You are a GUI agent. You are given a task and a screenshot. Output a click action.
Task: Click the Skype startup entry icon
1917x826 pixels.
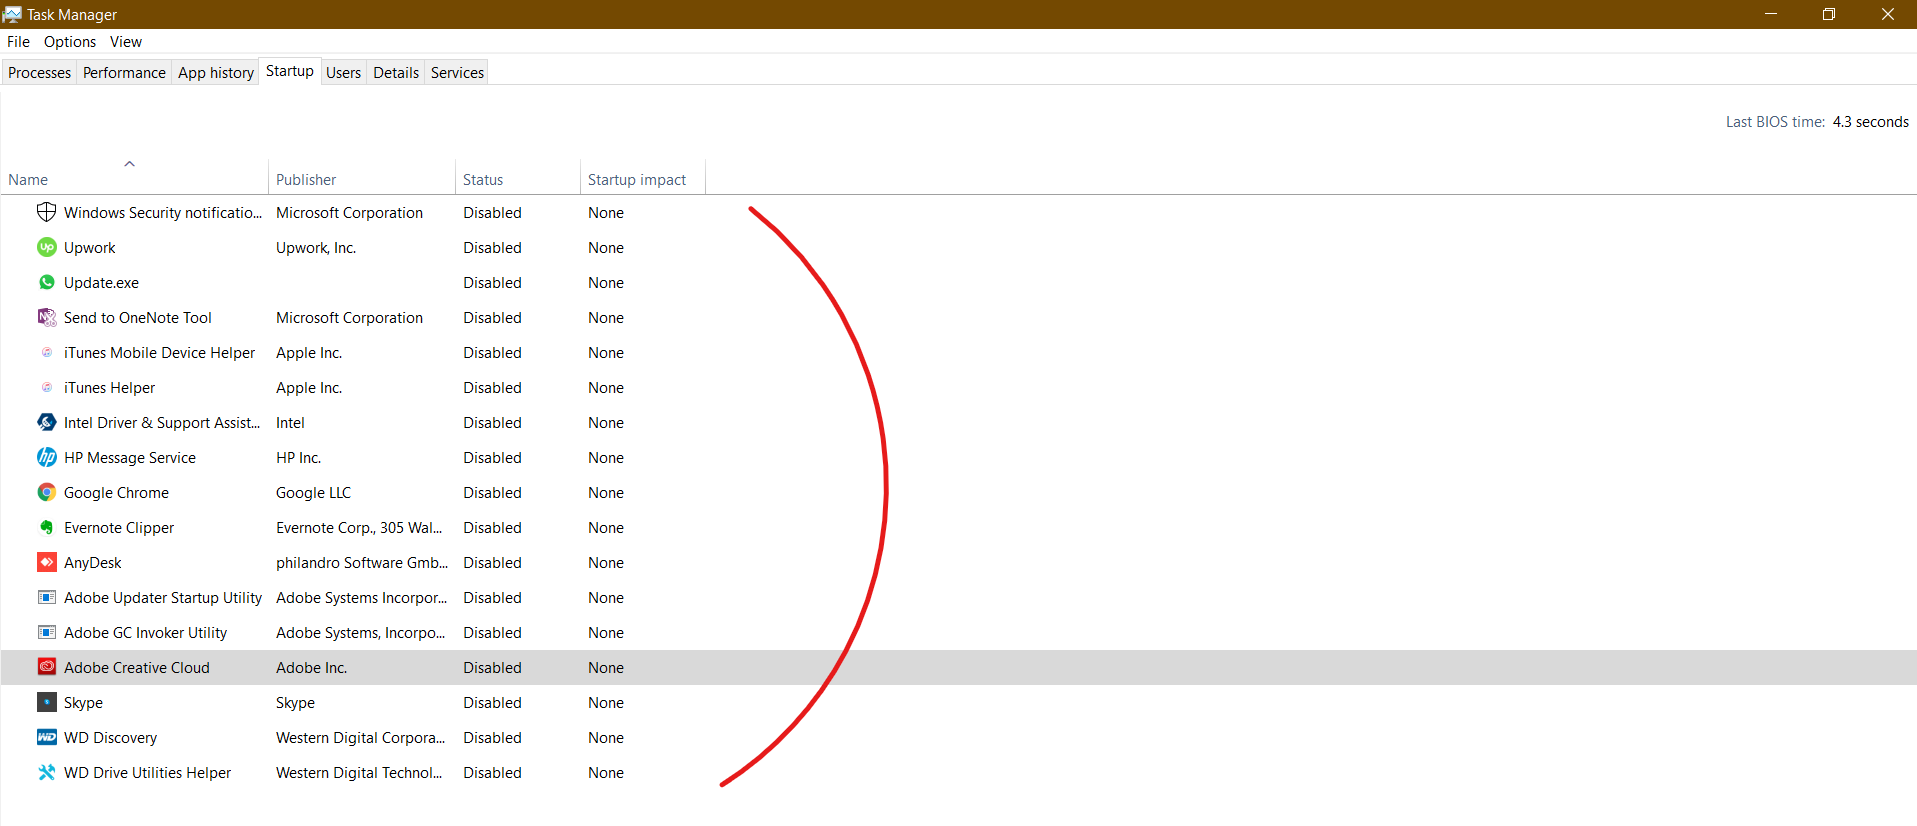(x=46, y=702)
